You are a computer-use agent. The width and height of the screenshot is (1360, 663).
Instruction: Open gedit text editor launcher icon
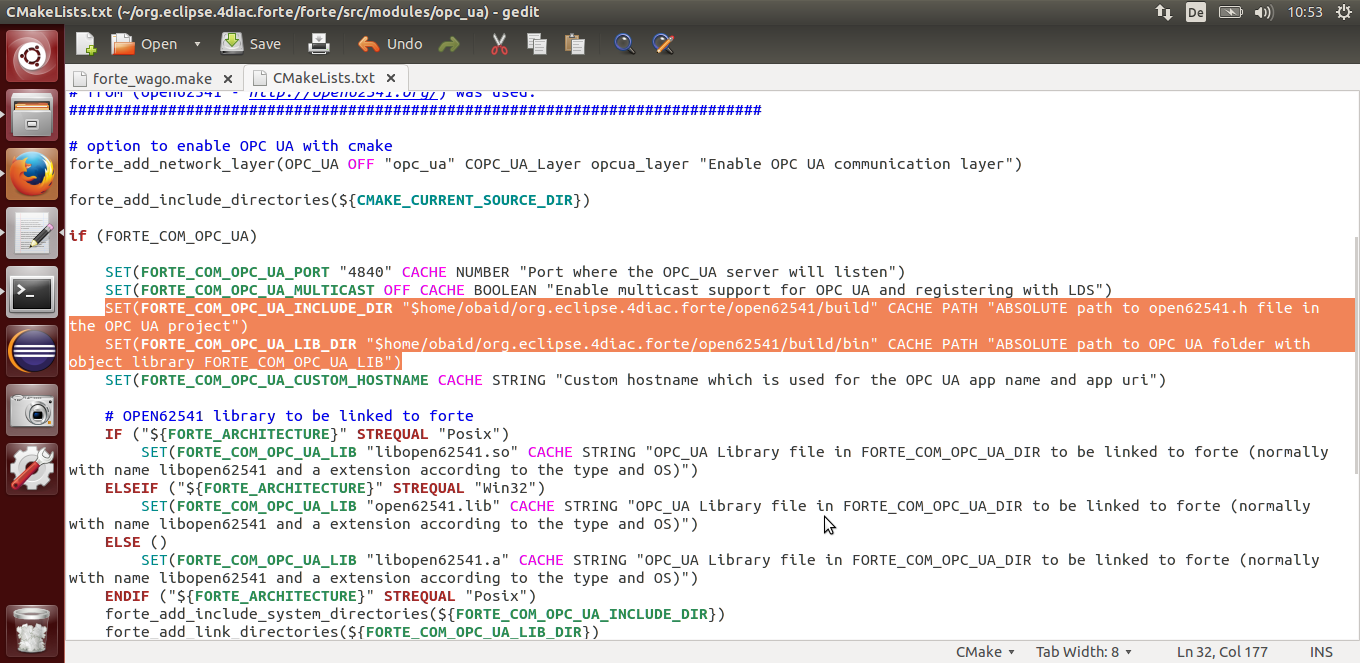(33, 233)
